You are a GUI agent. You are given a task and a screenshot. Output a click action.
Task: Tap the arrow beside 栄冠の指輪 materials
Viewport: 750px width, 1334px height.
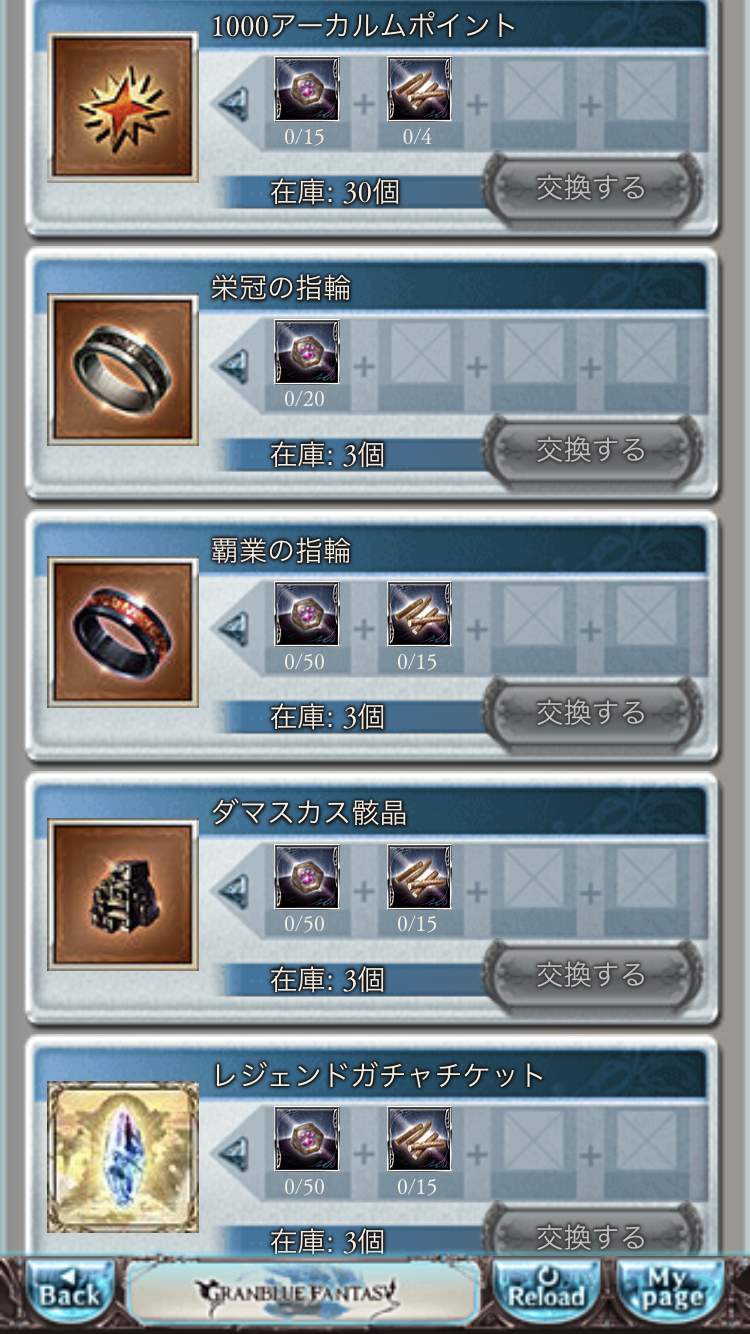233,364
